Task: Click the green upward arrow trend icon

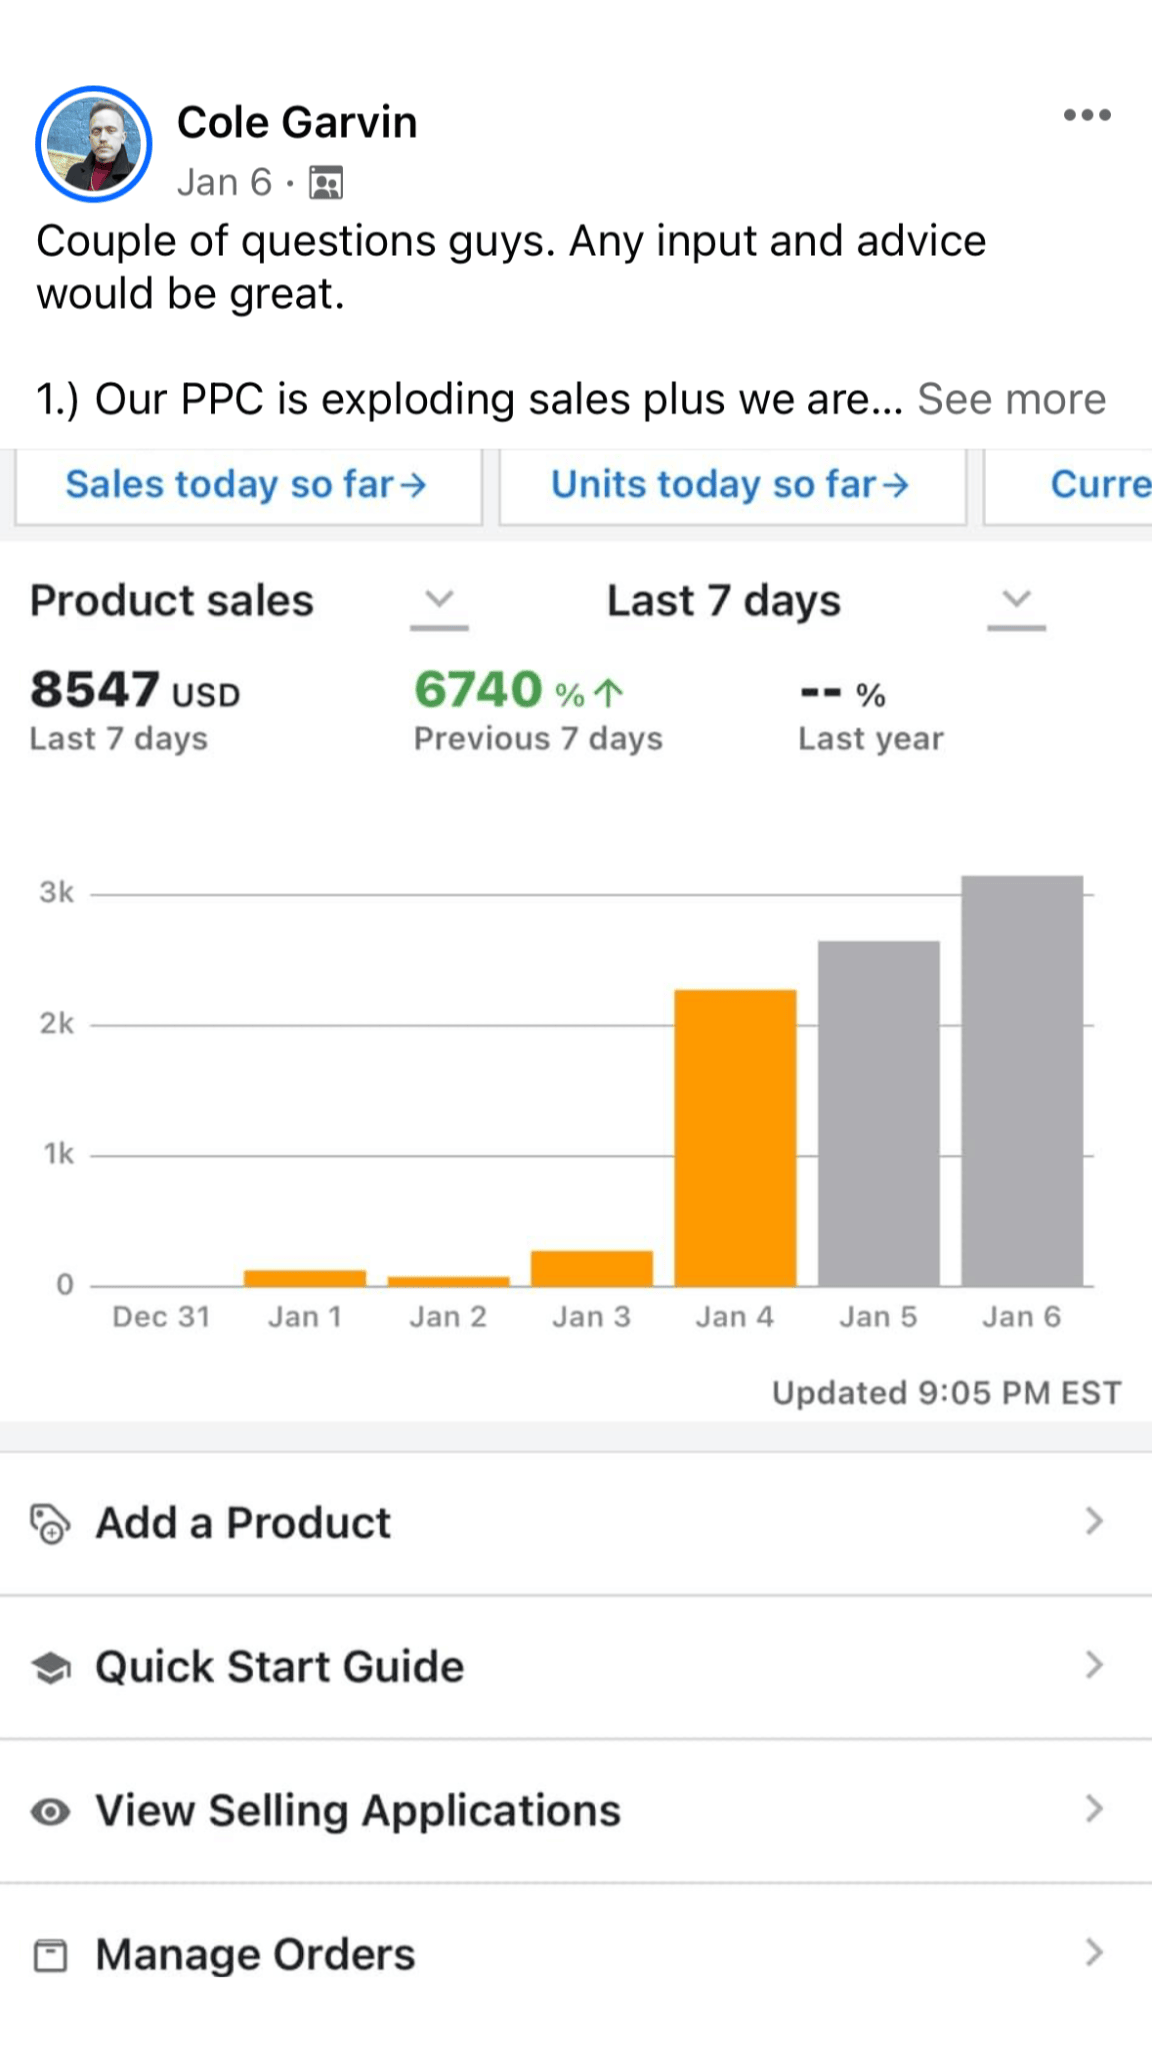Action: 609,692
